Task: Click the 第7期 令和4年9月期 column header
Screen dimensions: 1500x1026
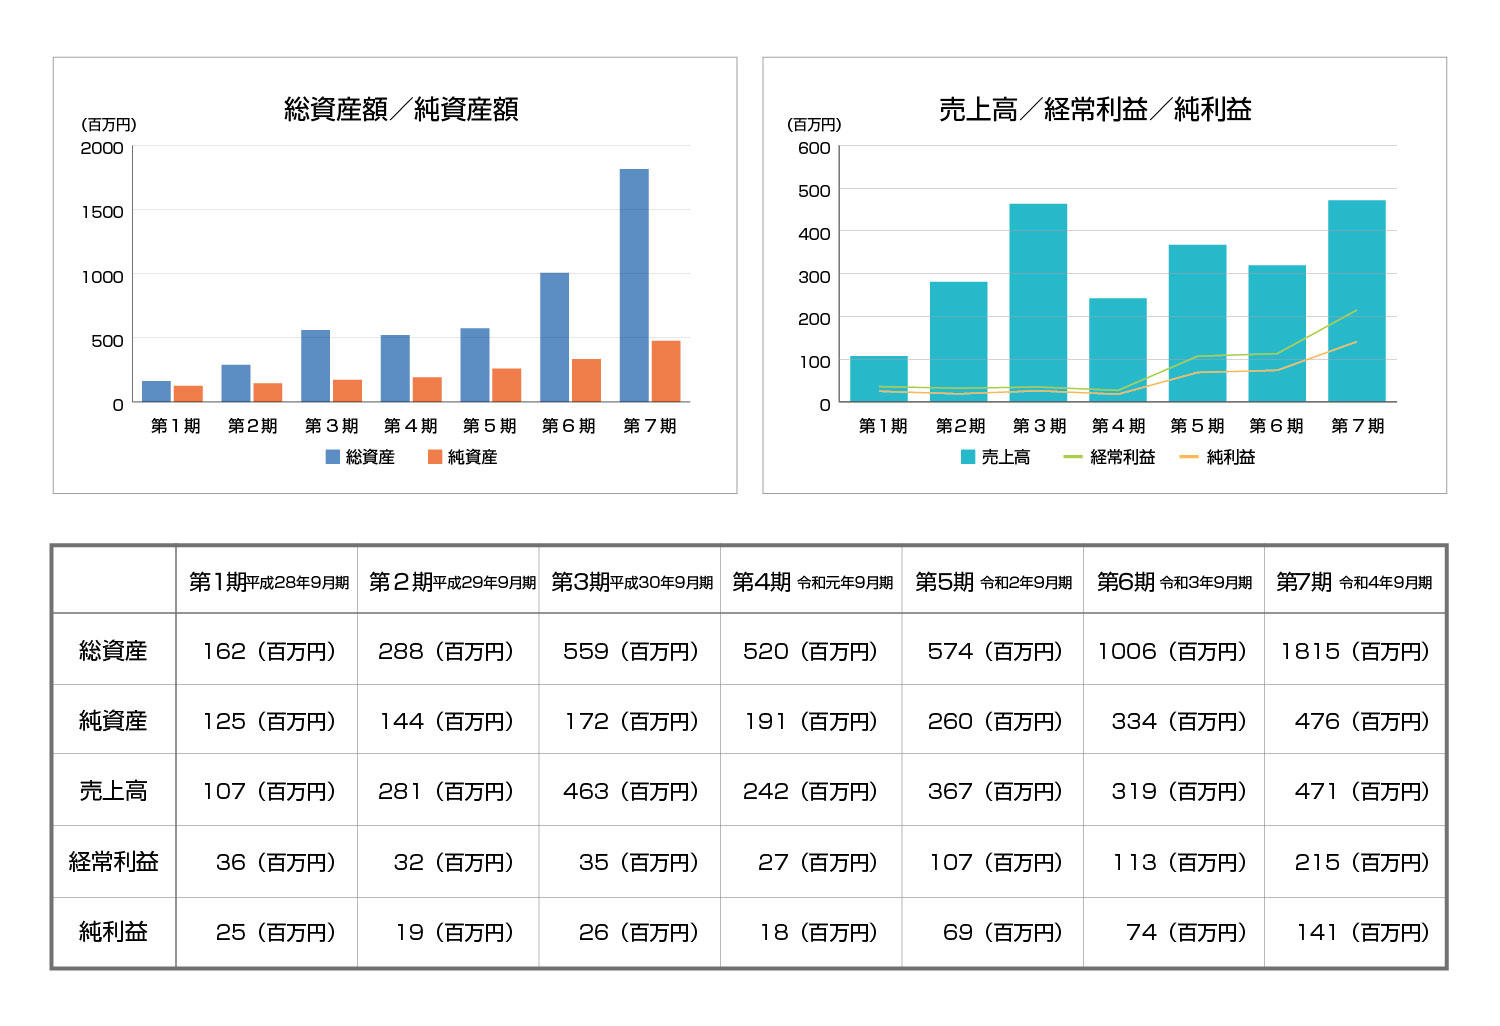Action: click(x=1354, y=581)
